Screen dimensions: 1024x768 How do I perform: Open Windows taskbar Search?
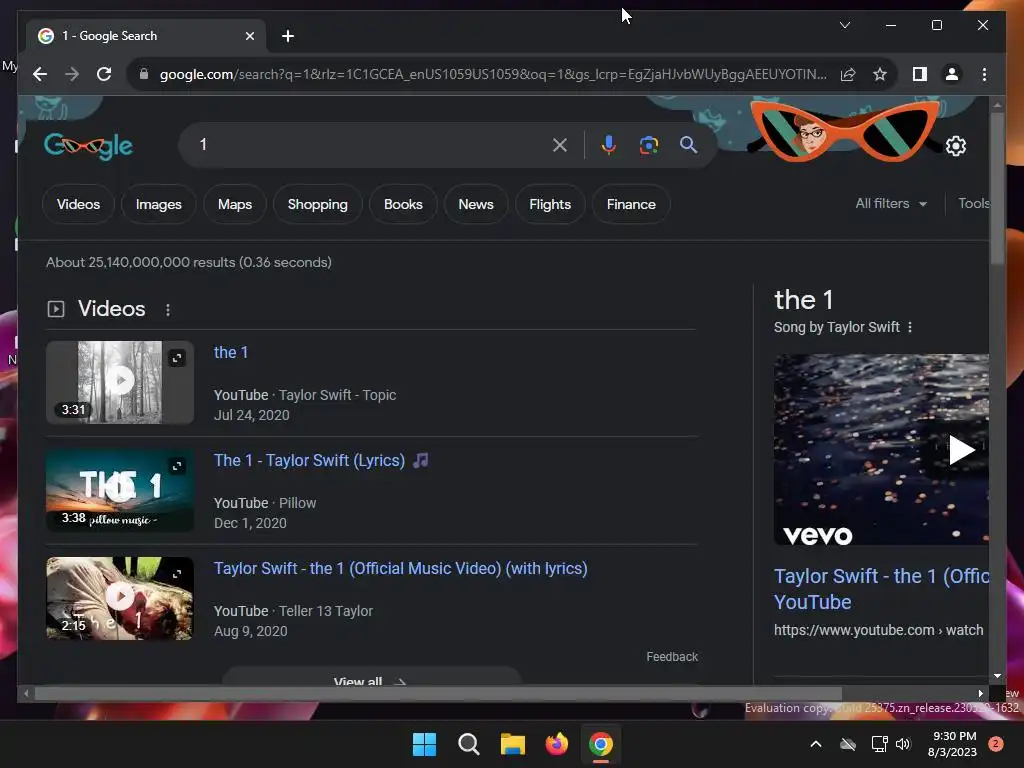[x=468, y=744]
